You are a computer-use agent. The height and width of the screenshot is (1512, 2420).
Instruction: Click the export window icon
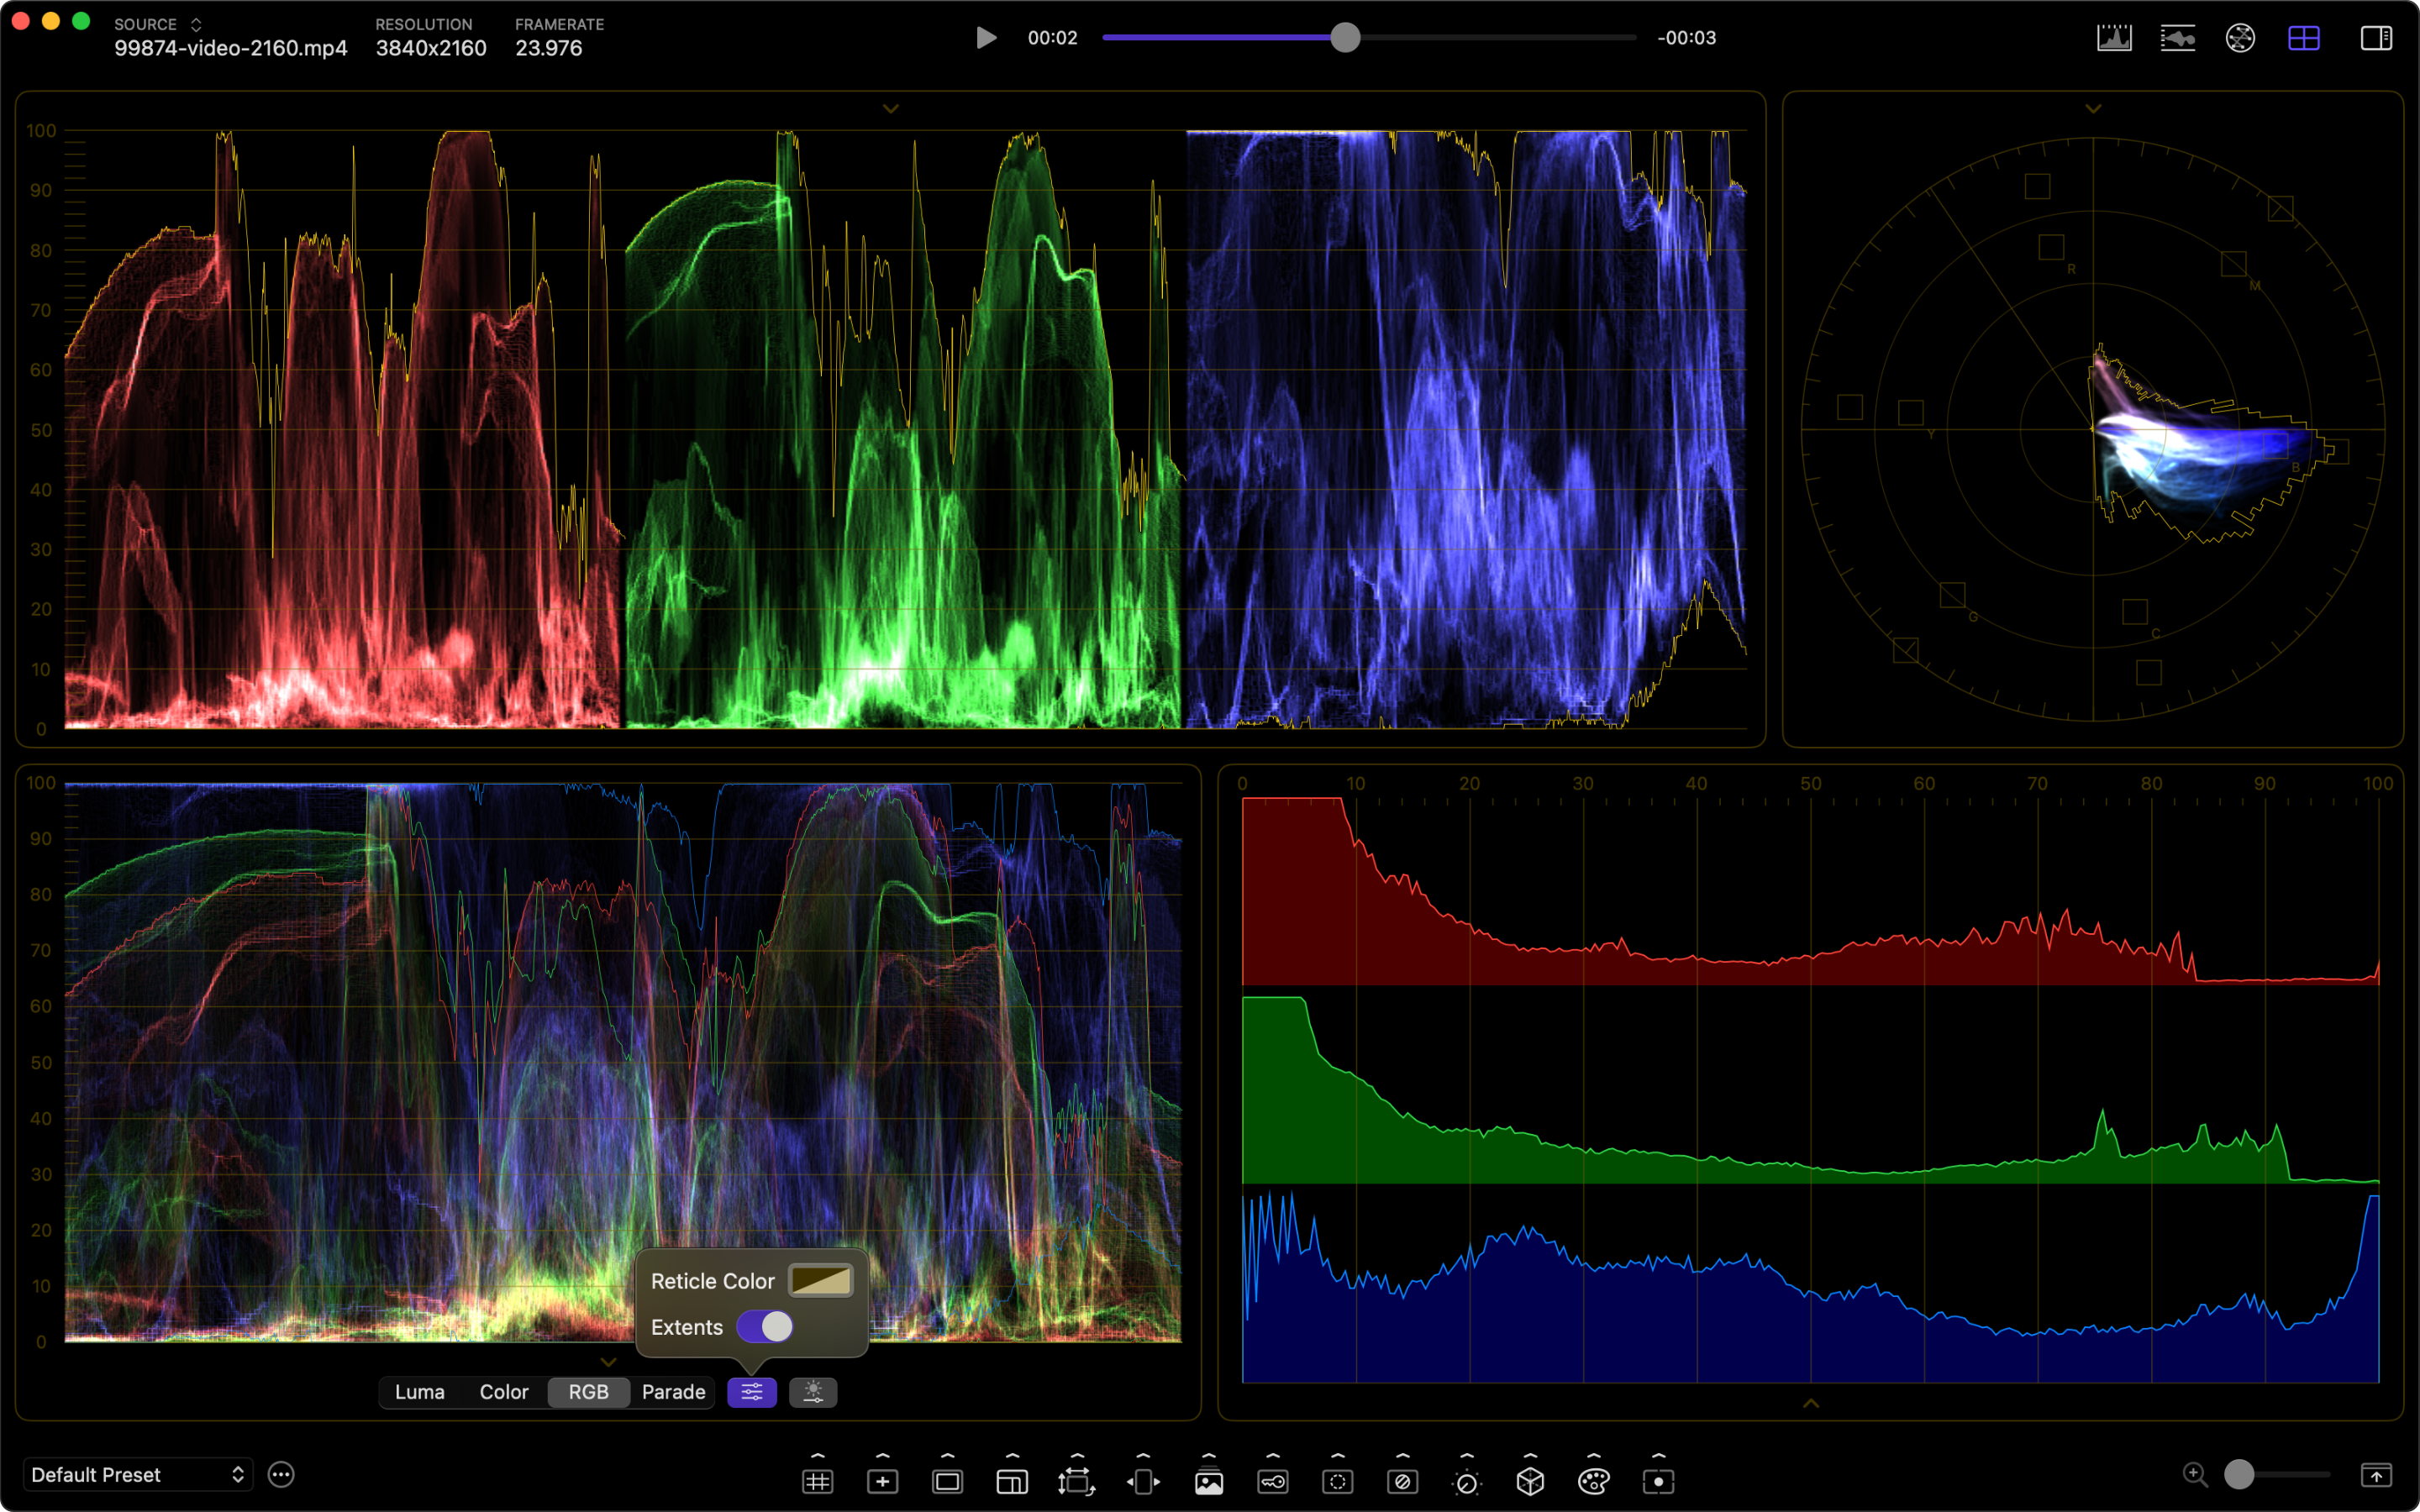coord(2376,1474)
